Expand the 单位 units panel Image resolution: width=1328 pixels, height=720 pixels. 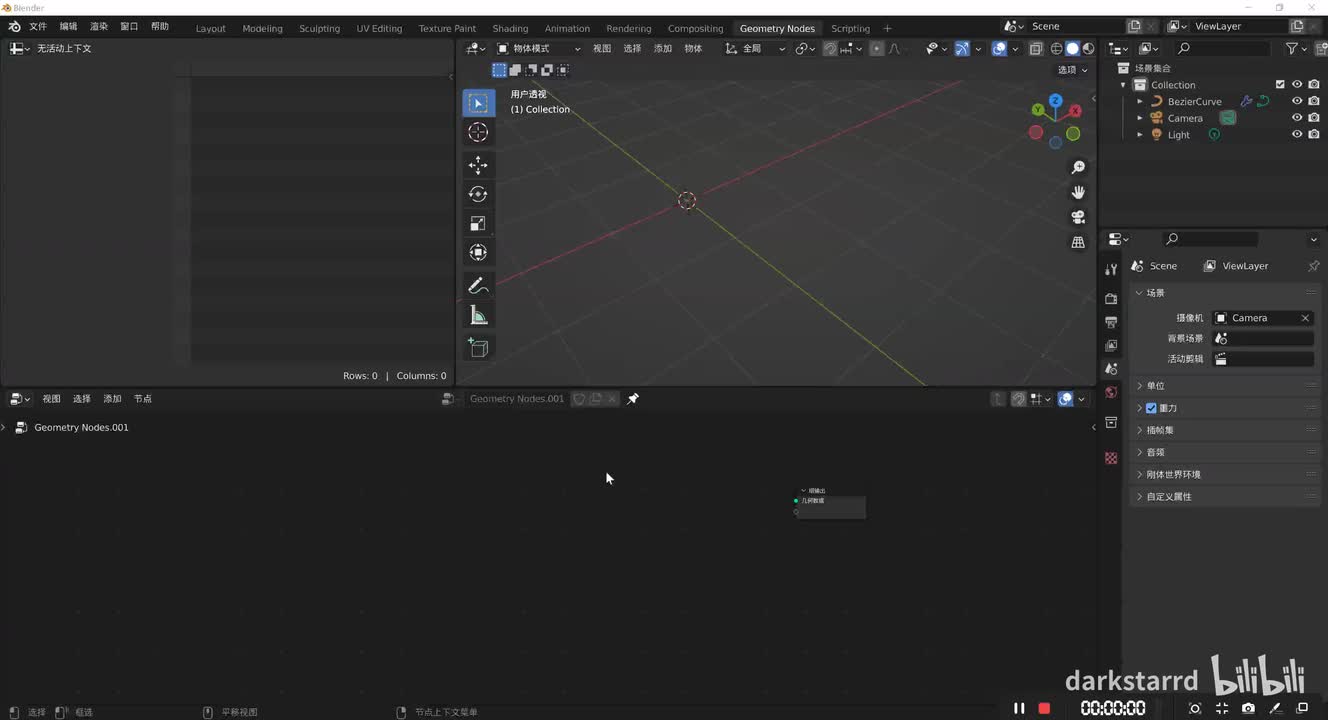1225,386
